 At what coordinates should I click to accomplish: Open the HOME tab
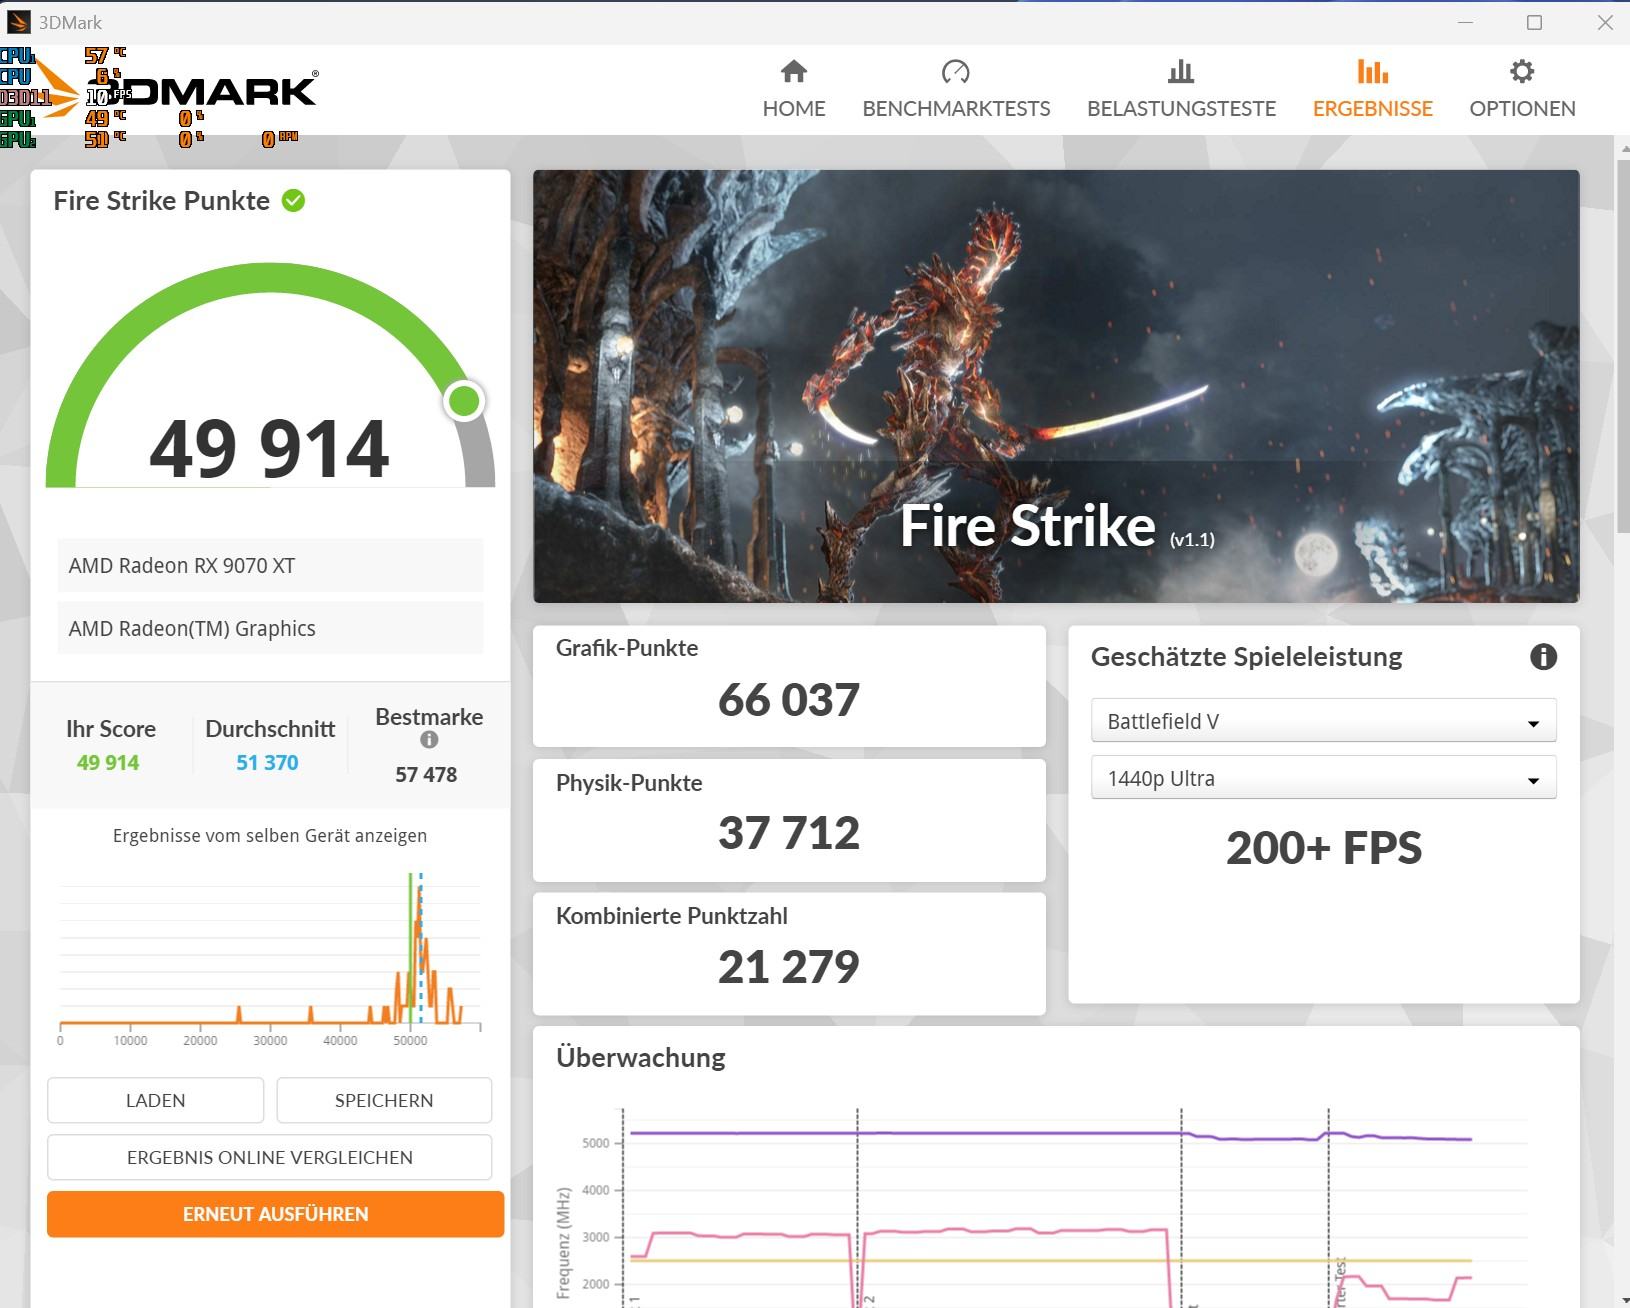[794, 89]
